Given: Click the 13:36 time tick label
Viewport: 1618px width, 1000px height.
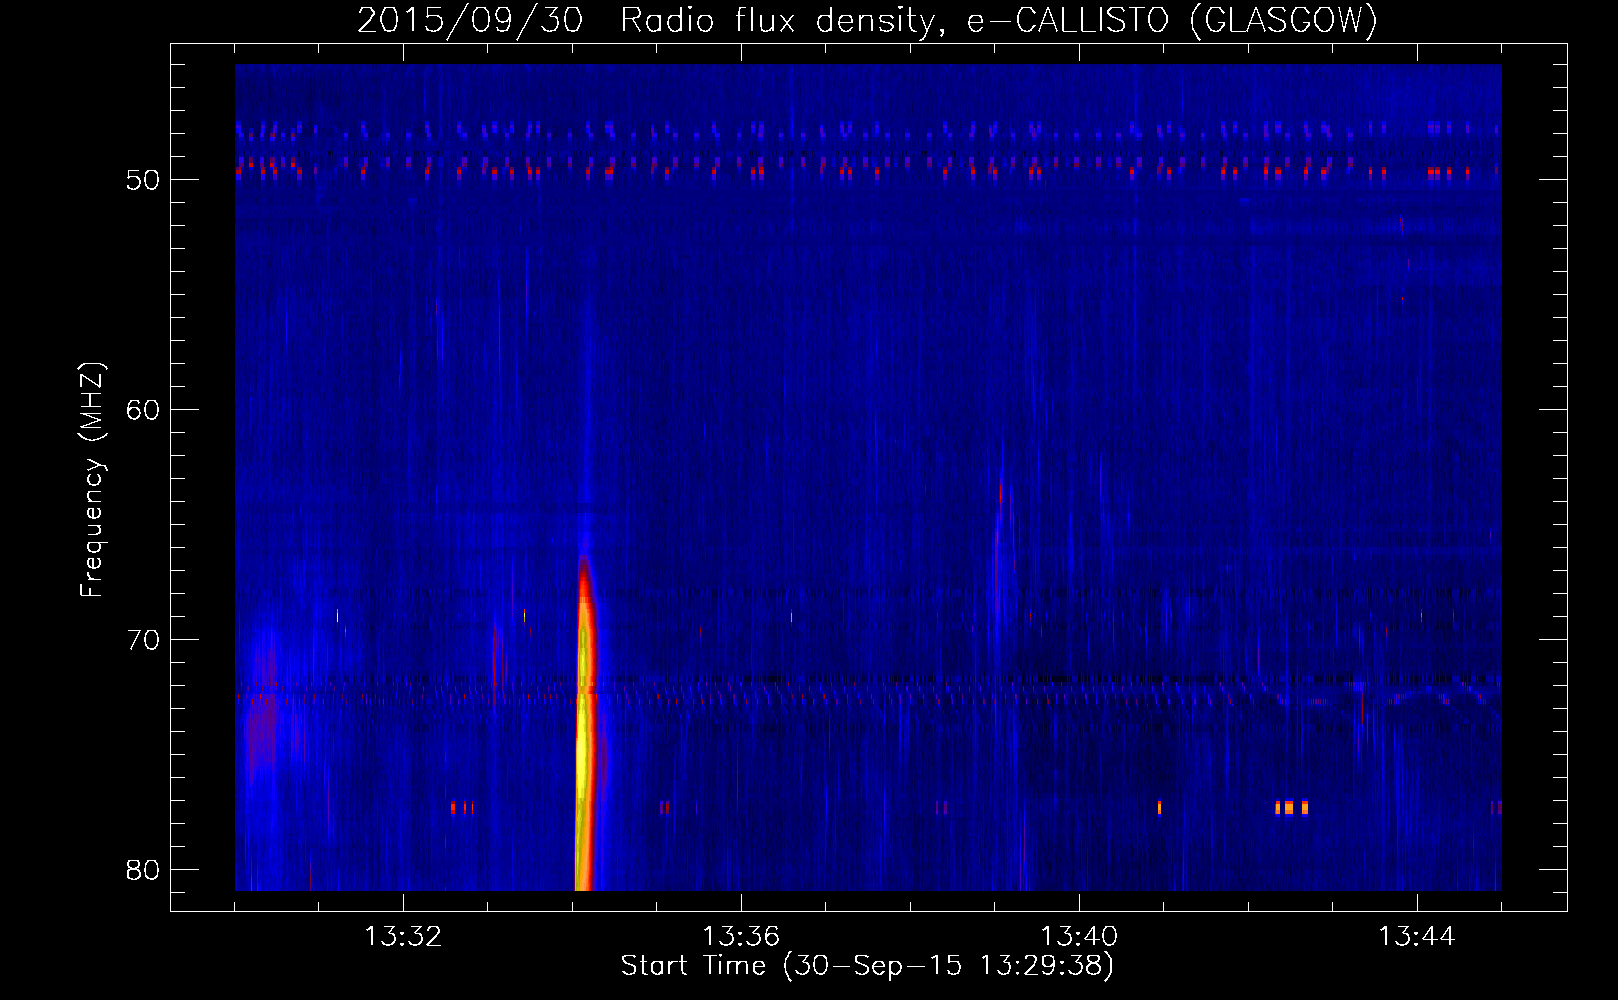Looking at the screenshot, I should (741, 937).
